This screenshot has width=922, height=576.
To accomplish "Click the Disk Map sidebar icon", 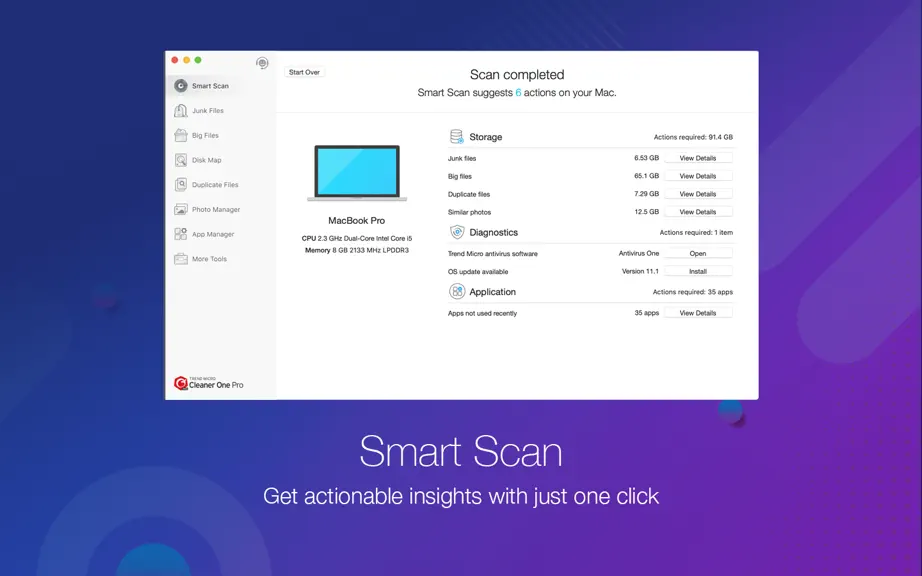I will (181, 160).
